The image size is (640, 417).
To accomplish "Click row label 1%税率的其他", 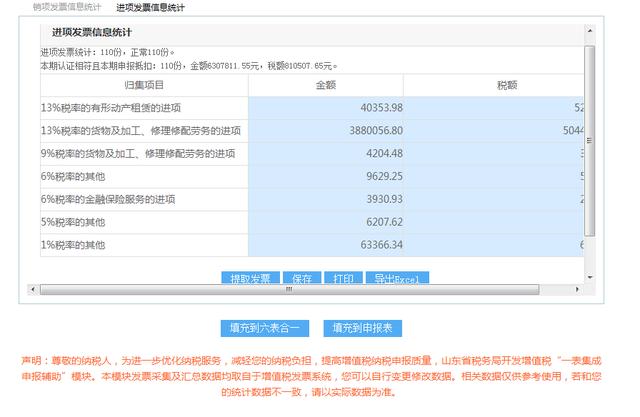I will coord(73,245).
